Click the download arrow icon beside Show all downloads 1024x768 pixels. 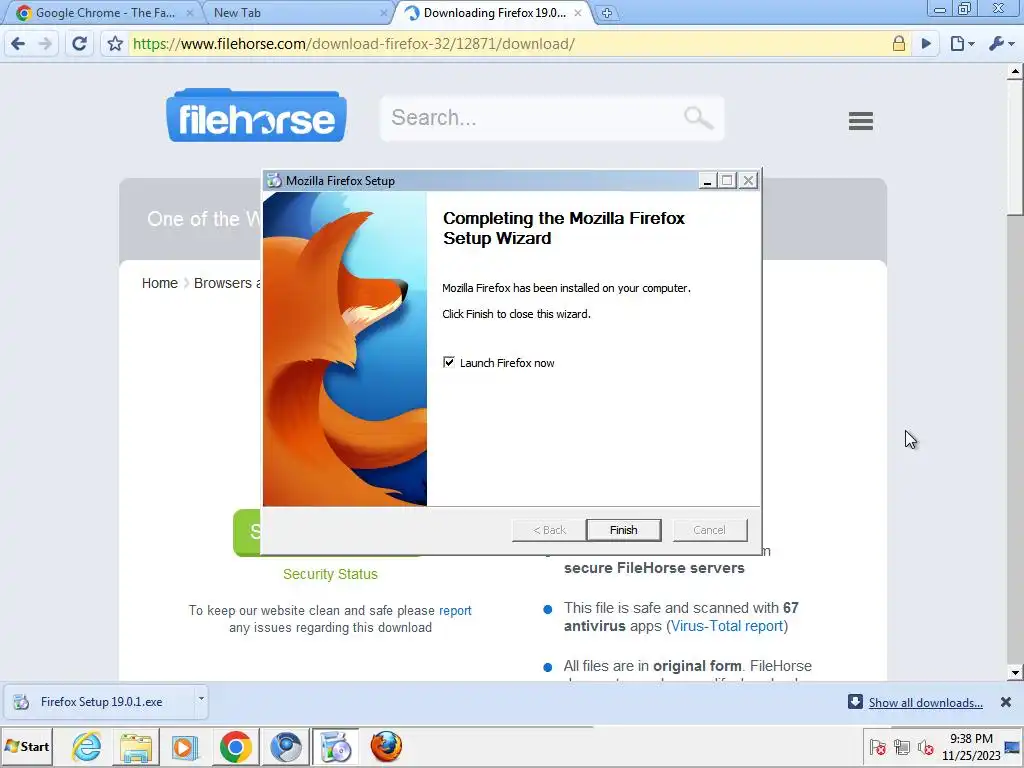[855, 702]
